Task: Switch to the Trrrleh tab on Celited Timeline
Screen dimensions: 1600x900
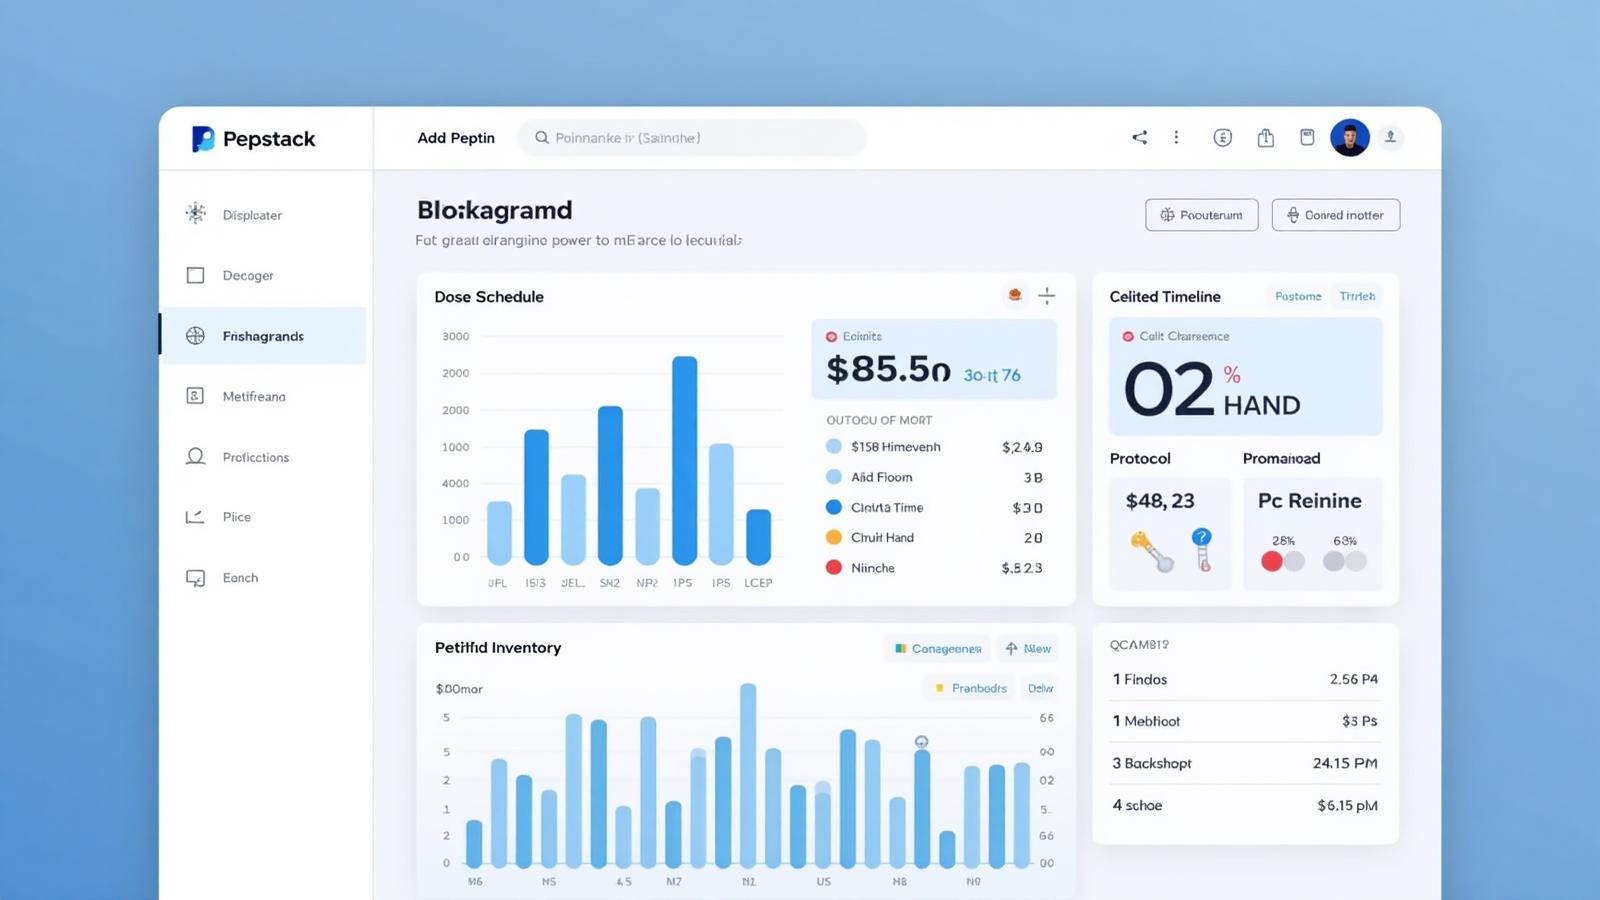Action: (x=1356, y=296)
